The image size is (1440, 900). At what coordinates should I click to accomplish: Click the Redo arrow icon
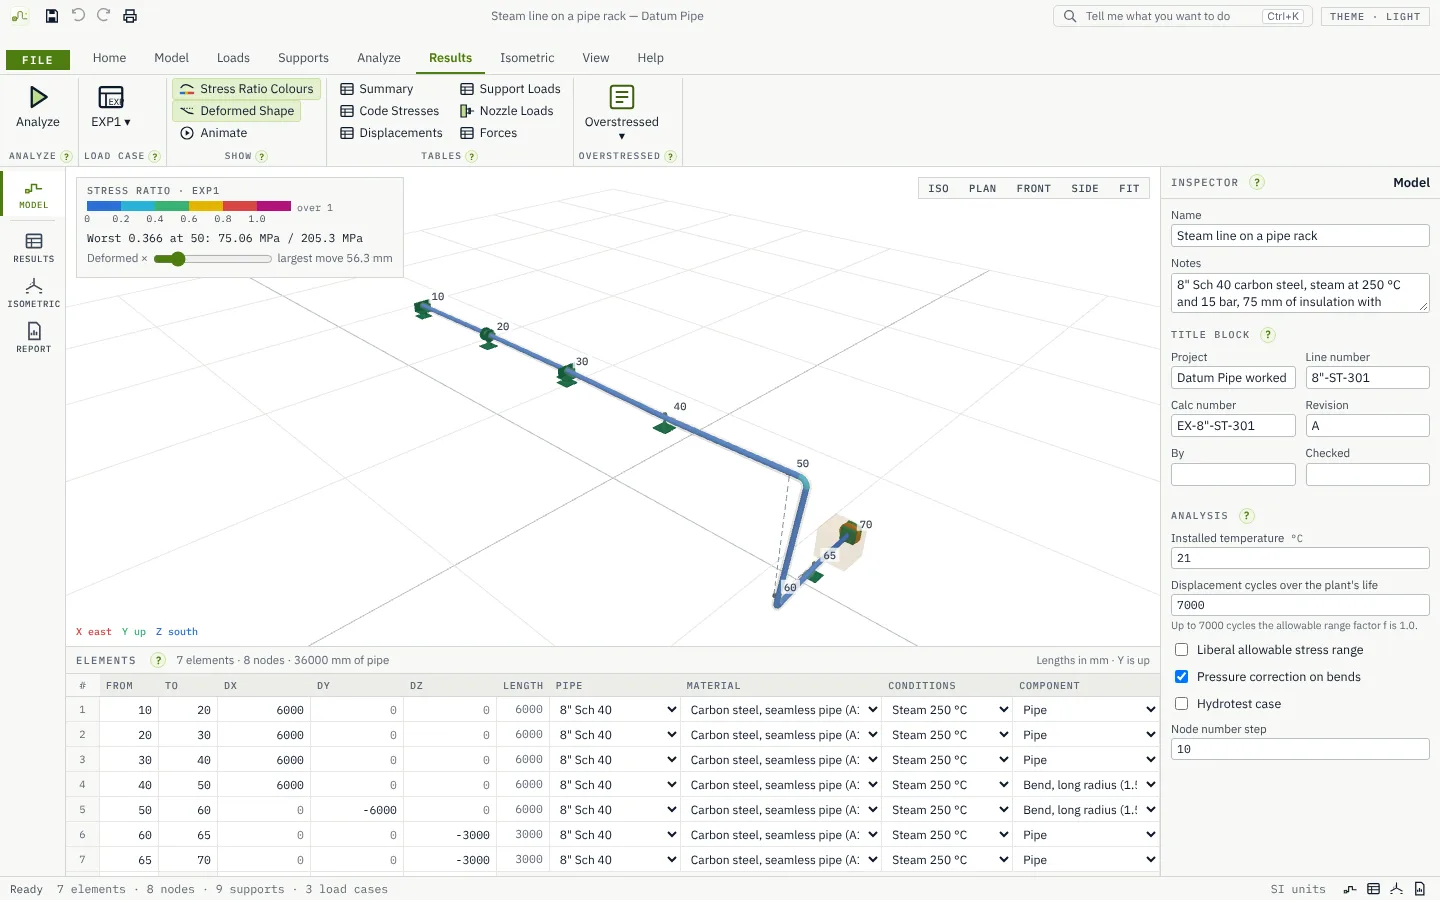click(x=104, y=16)
